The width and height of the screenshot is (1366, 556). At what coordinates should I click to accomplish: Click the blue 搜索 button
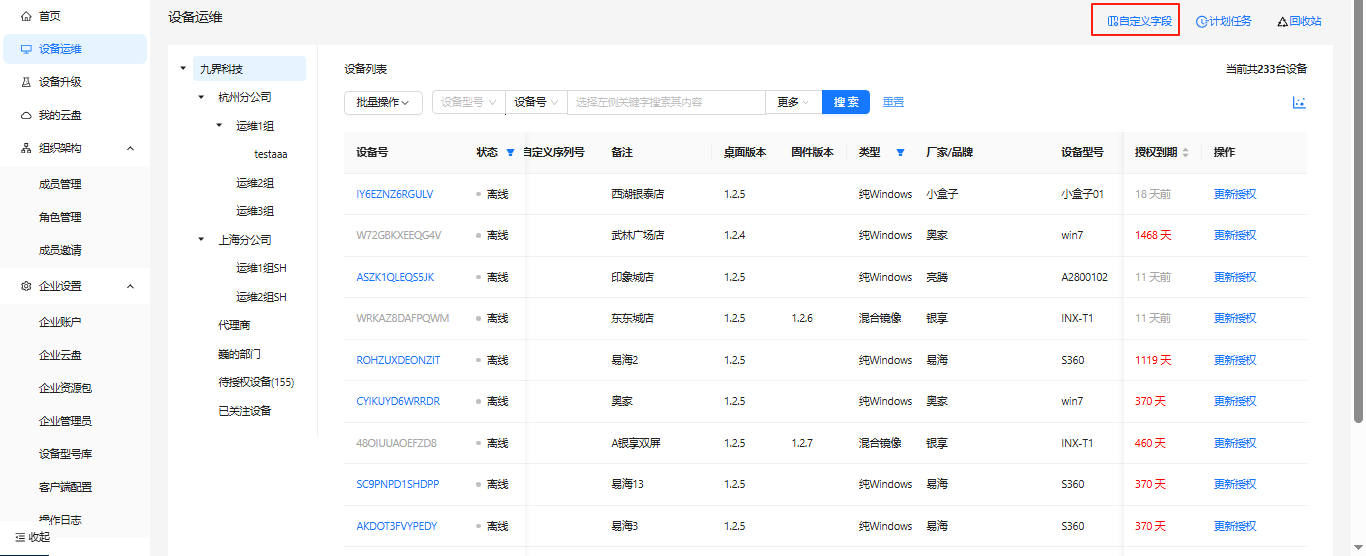(846, 102)
